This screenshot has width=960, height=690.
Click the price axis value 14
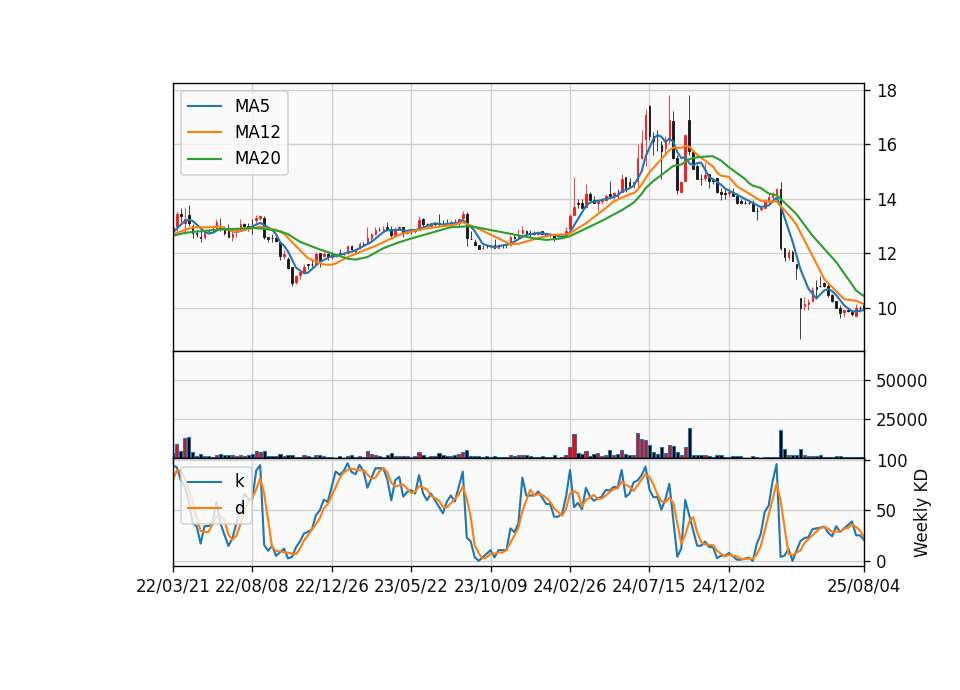click(x=887, y=200)
